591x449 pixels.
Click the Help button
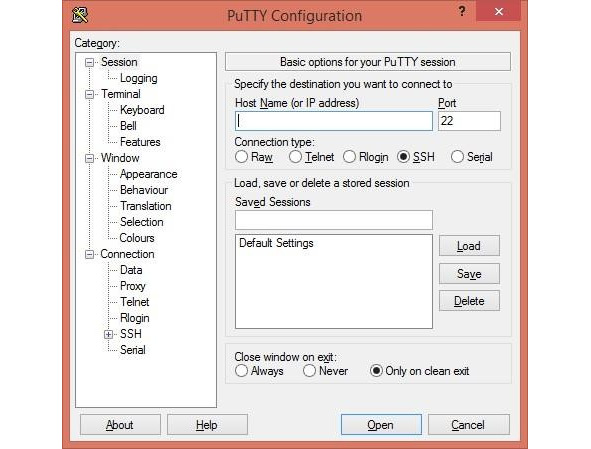click(x=207, y=425)
